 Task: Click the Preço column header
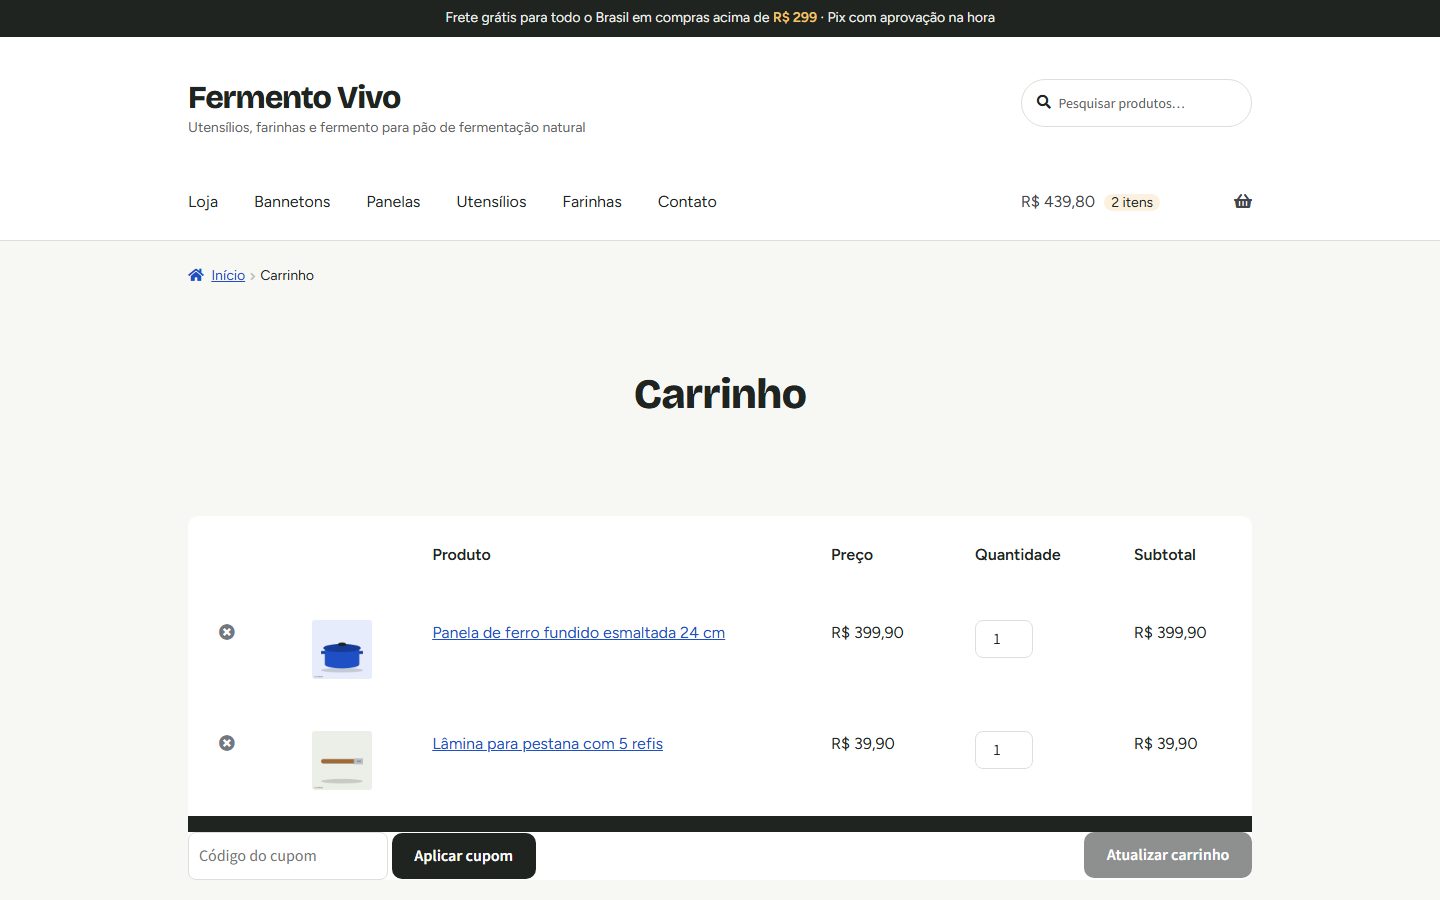pyautogui.click(x=852, y=554)
